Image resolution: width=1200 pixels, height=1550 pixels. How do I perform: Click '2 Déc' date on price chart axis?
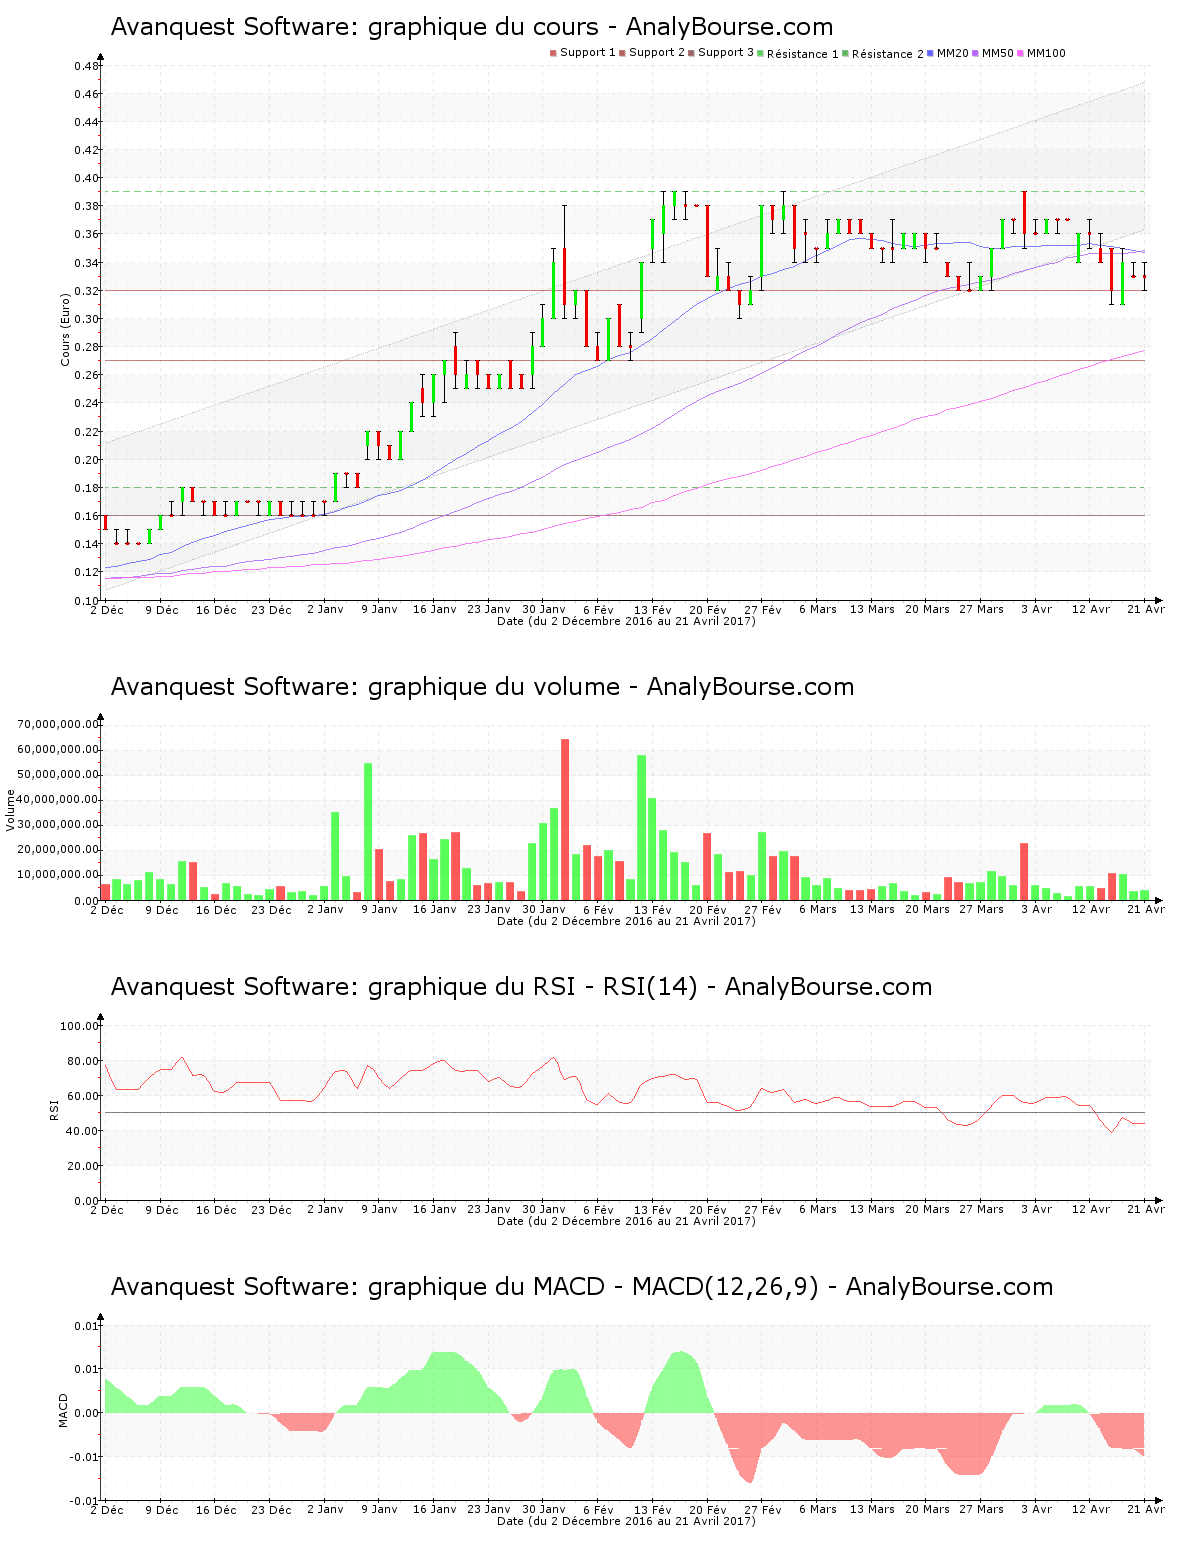107,610
